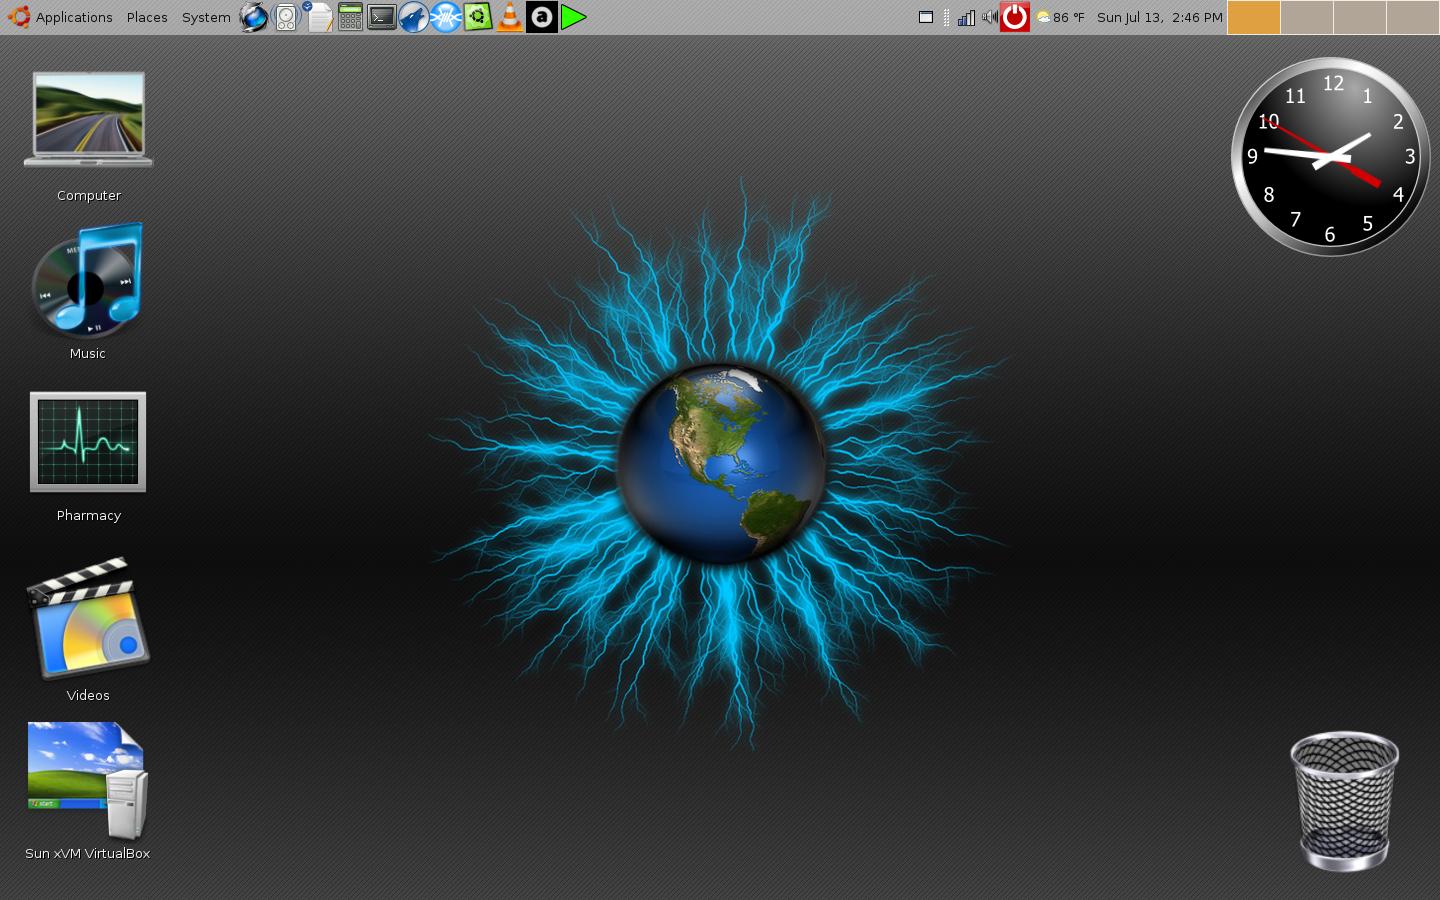This screenshot has height=900, width=1440.
Task: Launch VLC media player traffic cone
Action: click(510, 17)
